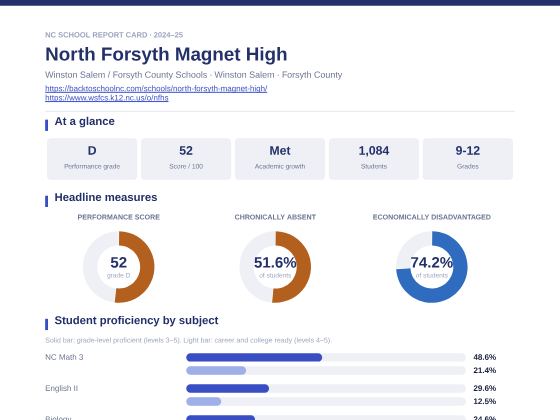Image resolution: width=560 pixels, height=420 pixels.
Task: Click the 12.5% value for English II
Action: point(485,401)
